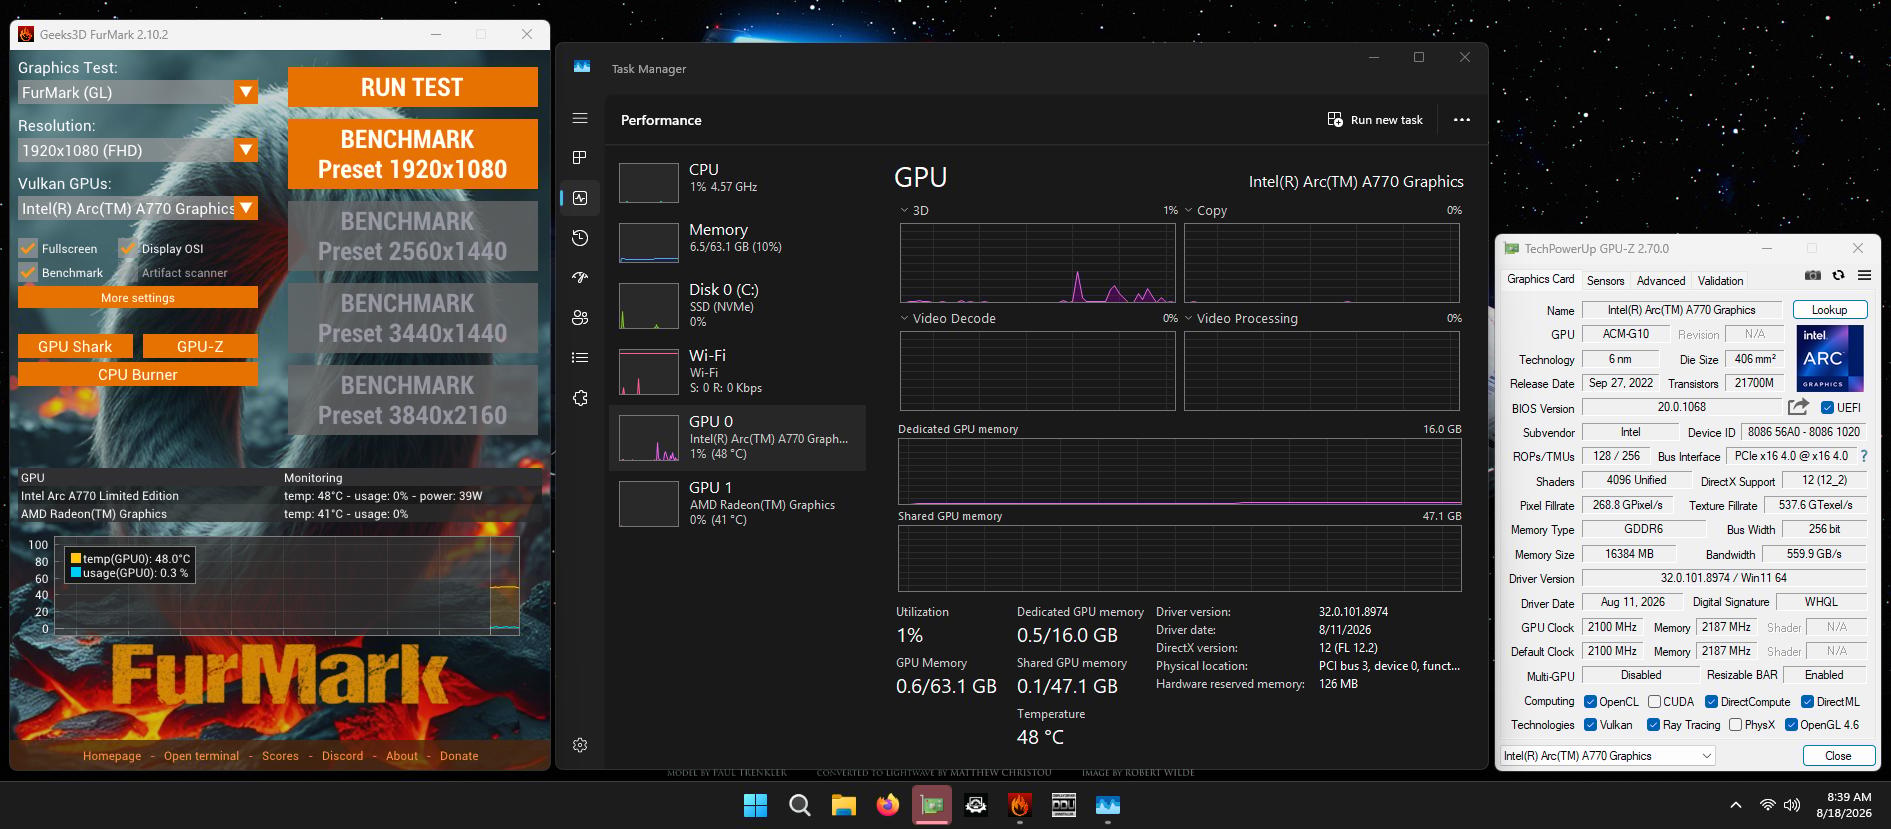The width and height of the screenshot is (1891, 829).
Task: Start BENCHMARK Preset 1920x1080
Action: pyautogui.click(x=412, y=154)
